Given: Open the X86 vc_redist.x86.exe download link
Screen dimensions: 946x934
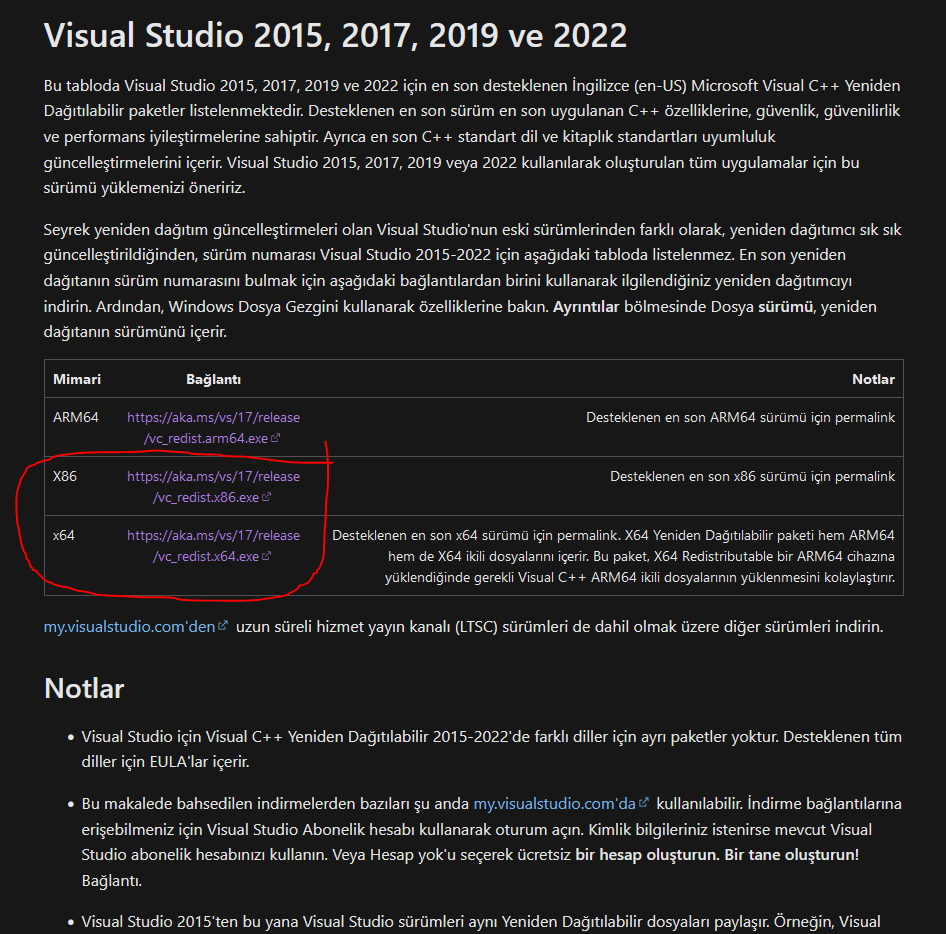Looking at the screenshot, I should coord(213,486).
